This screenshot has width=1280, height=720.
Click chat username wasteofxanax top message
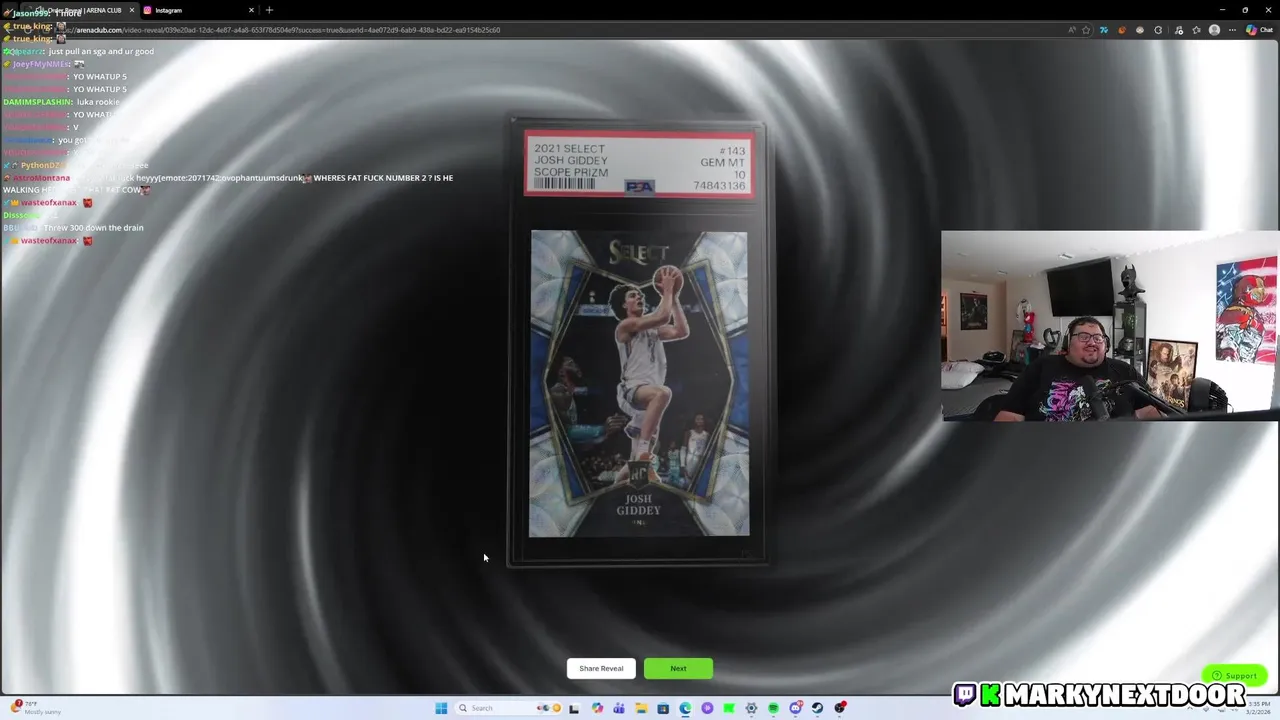tap(49, 203)
